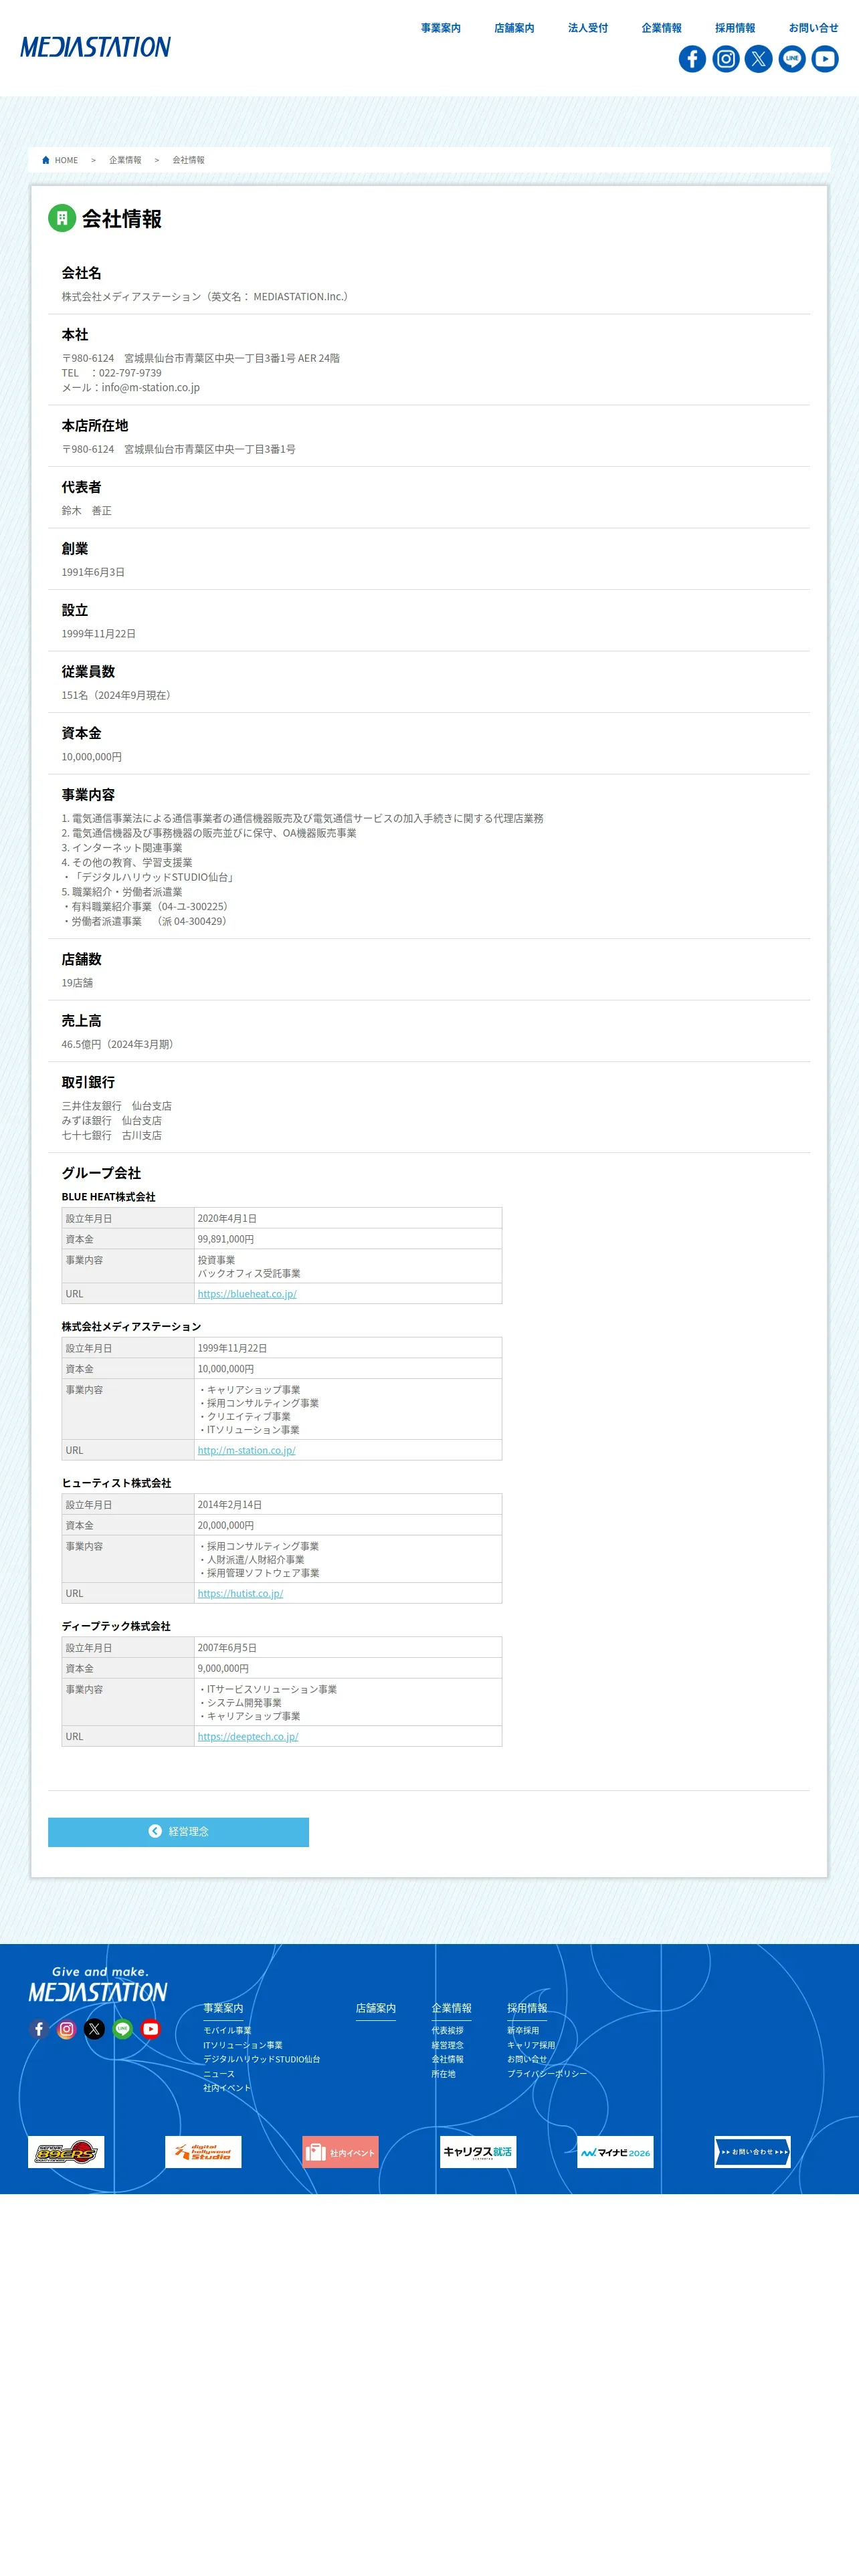859x2576 pixels.
Task: Open the footer Instagram icon
Action: tap(67, 2029)
